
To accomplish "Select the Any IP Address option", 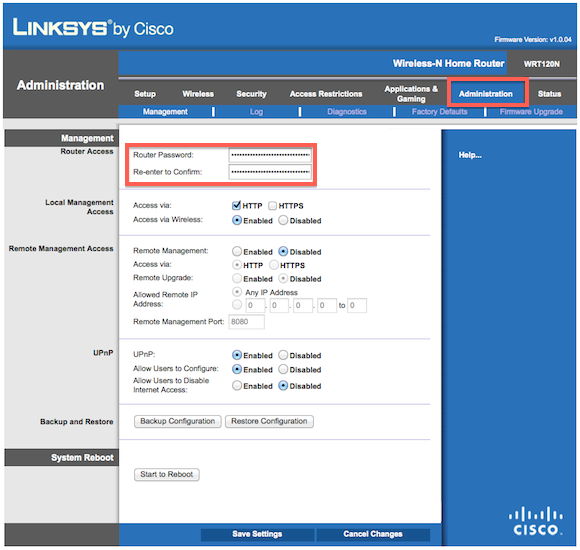I will (x=237, y=292).
